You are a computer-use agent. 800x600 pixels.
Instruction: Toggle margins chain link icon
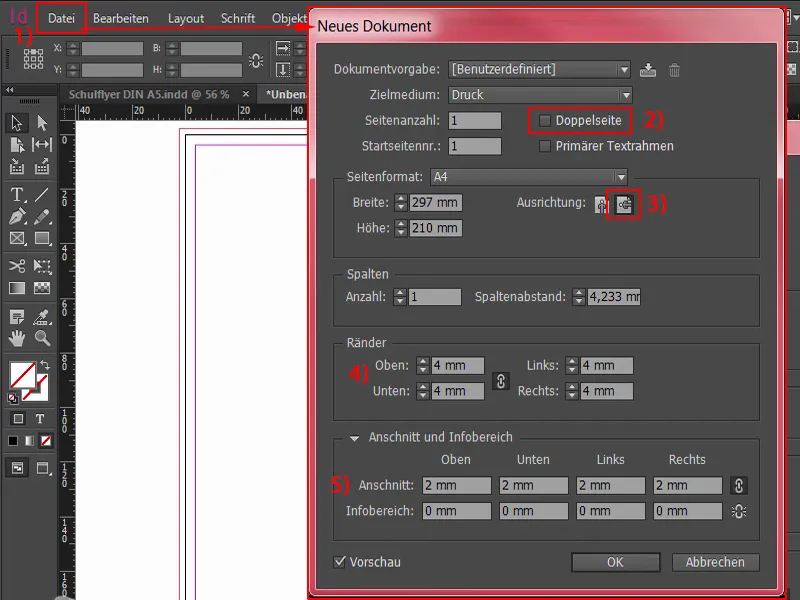coord(501,381)
